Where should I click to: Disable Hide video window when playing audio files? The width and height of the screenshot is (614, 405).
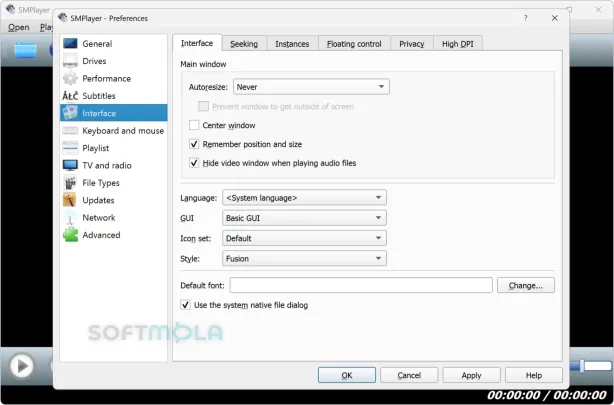194,163
